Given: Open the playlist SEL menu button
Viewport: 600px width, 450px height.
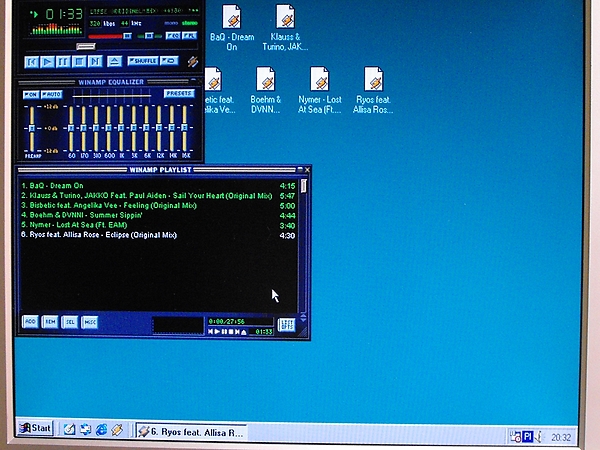Looking at the screenshot, I should (70, 322).
